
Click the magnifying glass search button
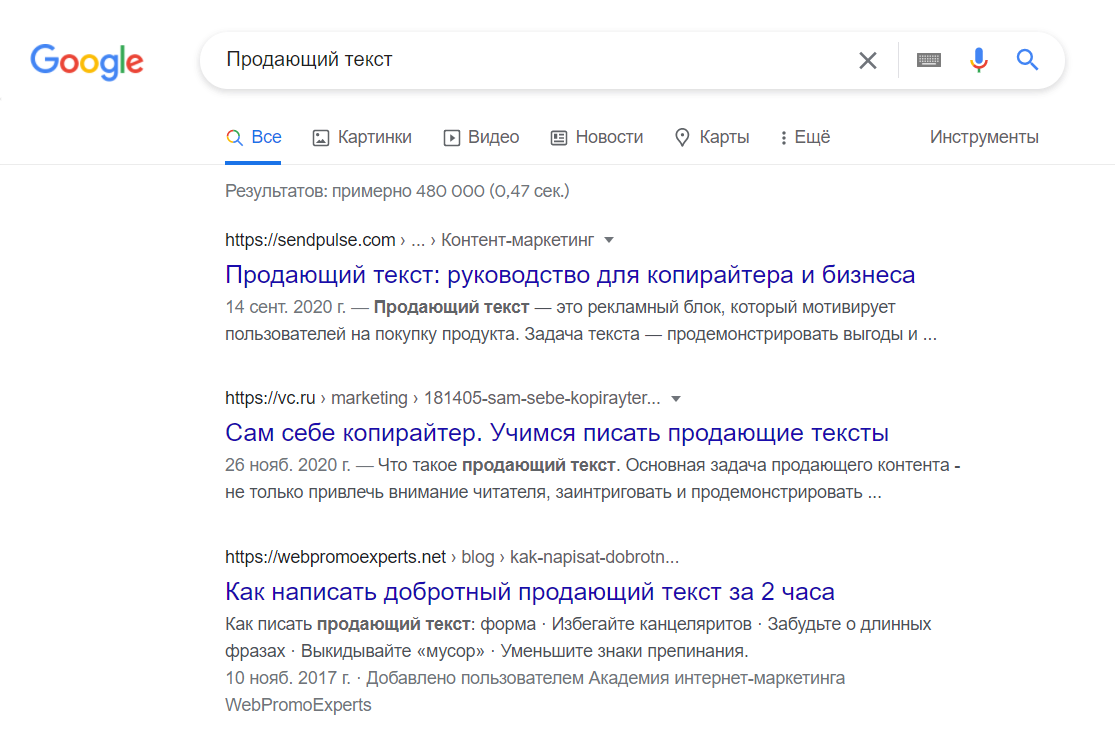[1027, 61]
